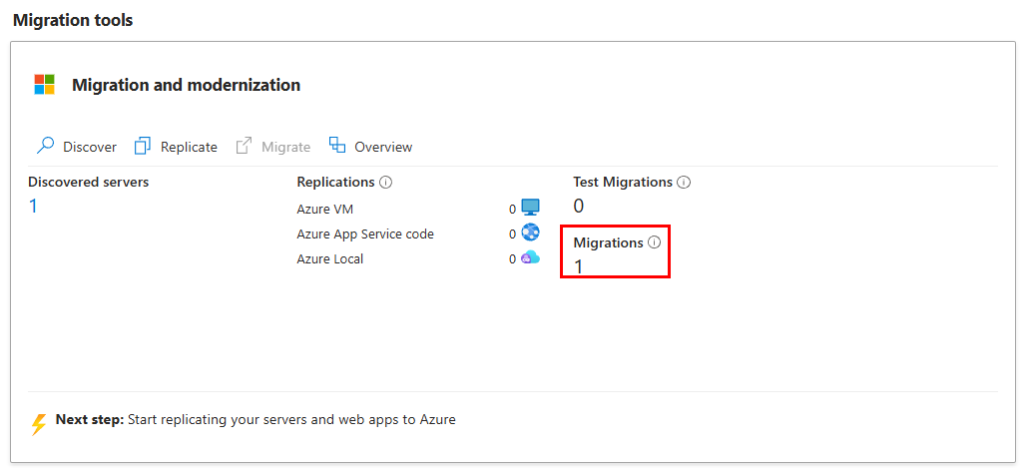
Task: Open info tooltip next to Replications
Action: click(385, 182)
